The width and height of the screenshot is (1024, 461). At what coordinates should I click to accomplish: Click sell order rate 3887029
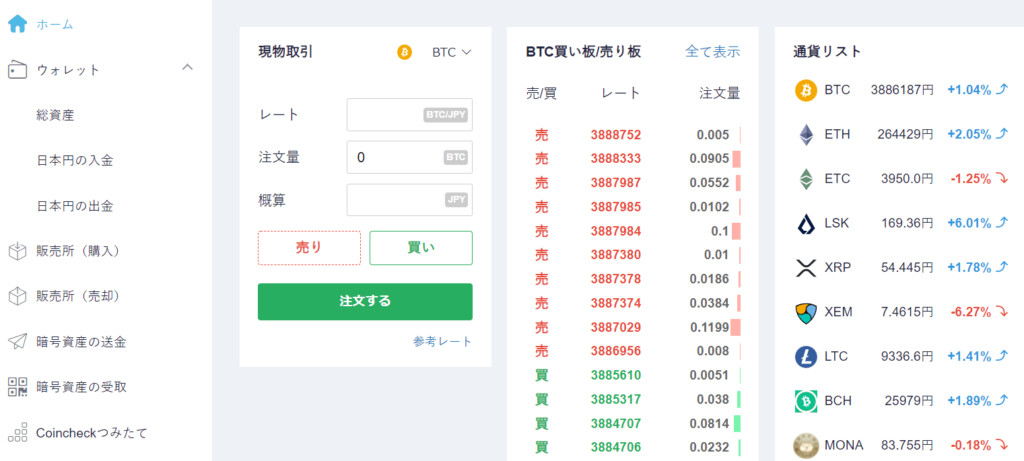(616, 327)
